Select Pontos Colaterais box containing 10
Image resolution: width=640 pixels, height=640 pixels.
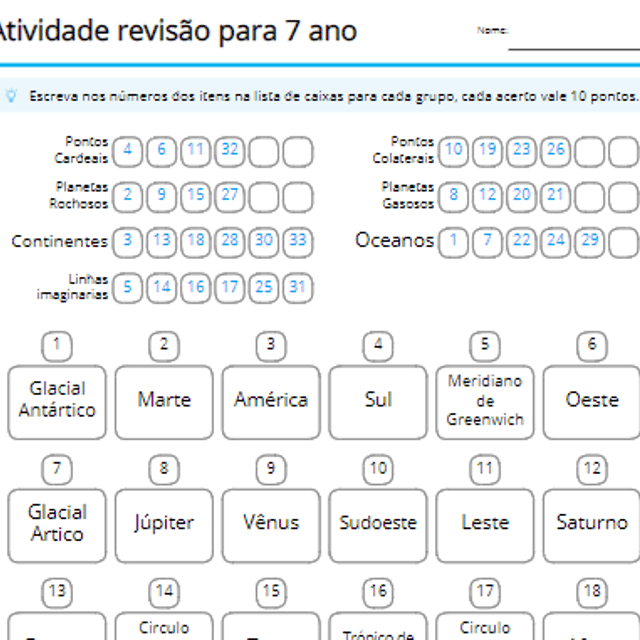(453, 152)
